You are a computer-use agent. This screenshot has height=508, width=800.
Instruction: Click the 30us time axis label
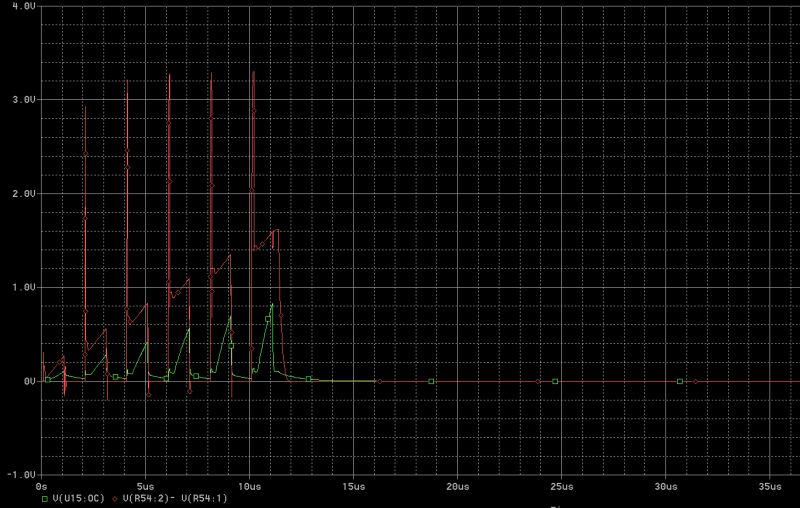[666, 487]
